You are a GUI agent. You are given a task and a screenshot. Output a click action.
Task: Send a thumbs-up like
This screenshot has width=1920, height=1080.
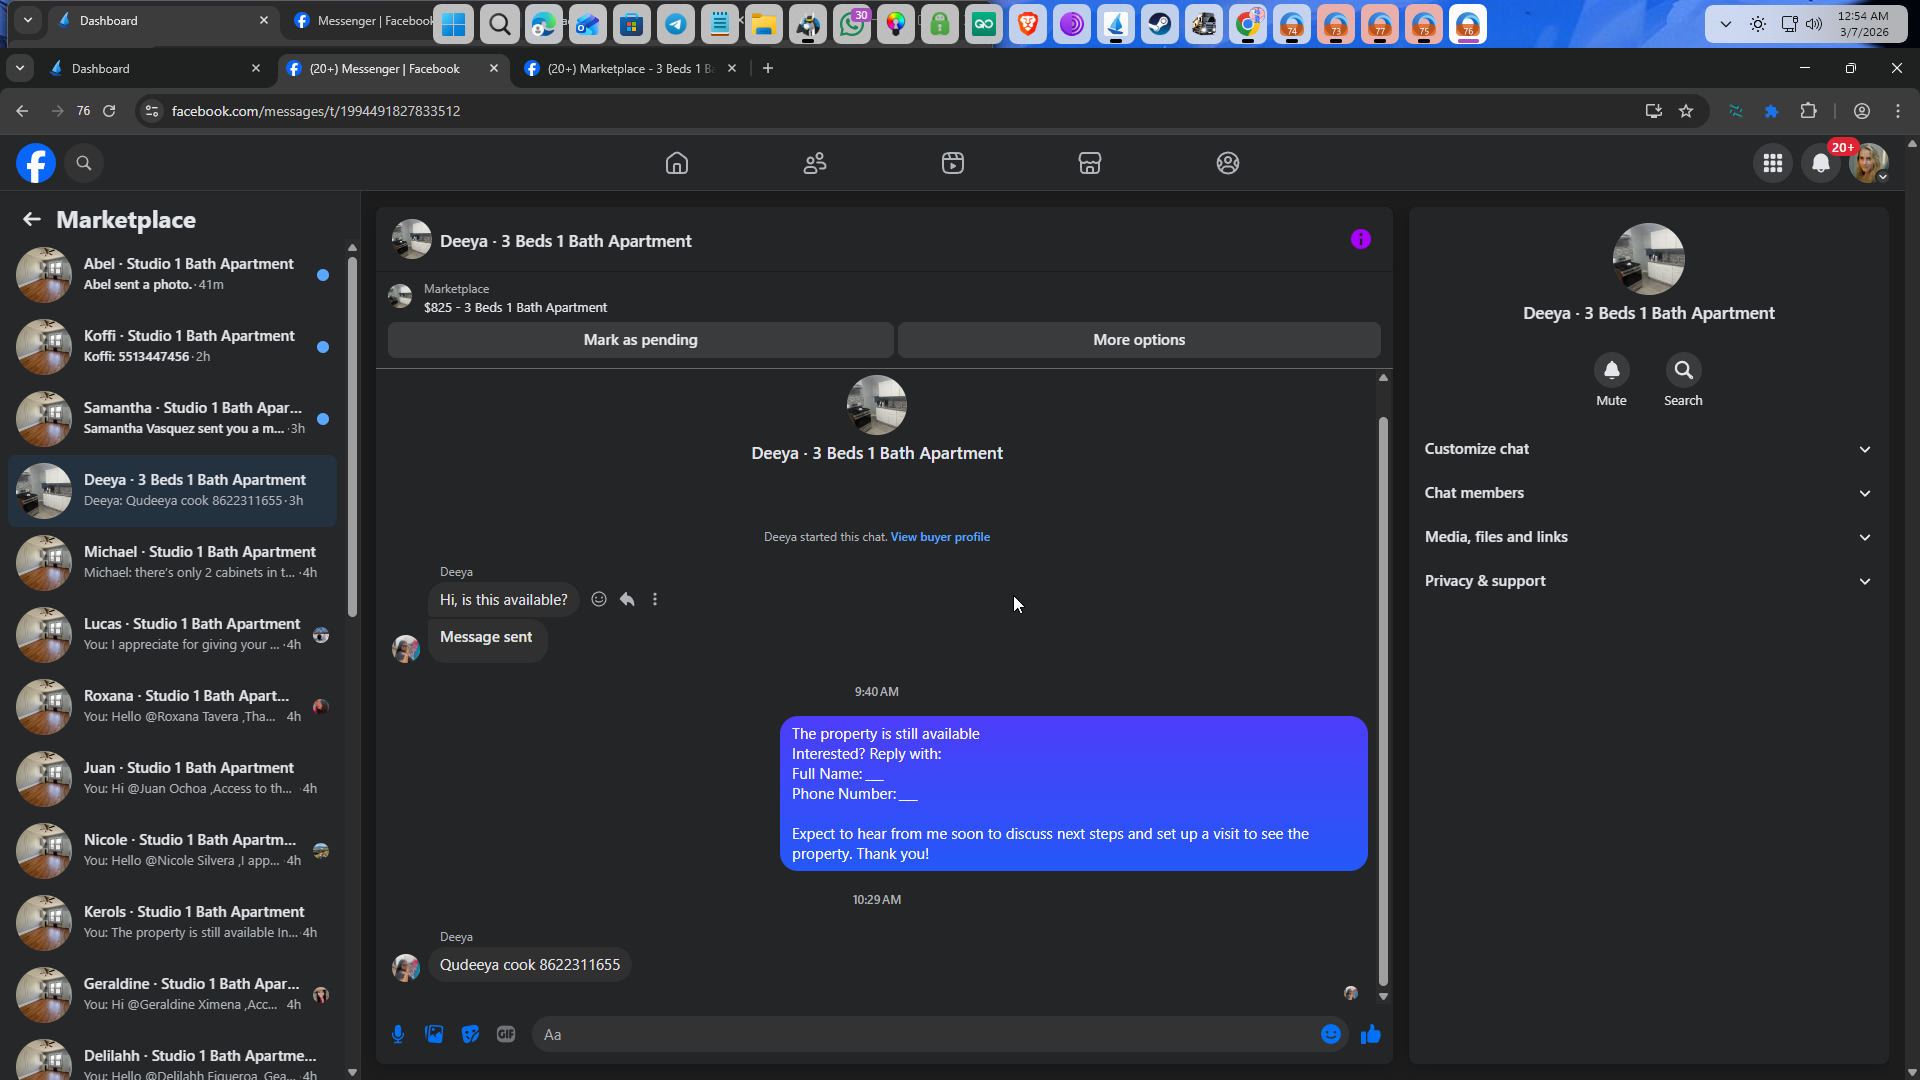(1370, 1034)
